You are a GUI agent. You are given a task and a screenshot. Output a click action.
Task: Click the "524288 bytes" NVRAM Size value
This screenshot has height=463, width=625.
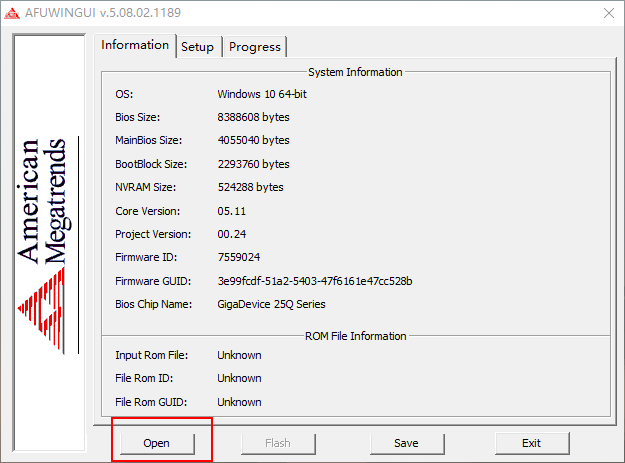(250, 187)
